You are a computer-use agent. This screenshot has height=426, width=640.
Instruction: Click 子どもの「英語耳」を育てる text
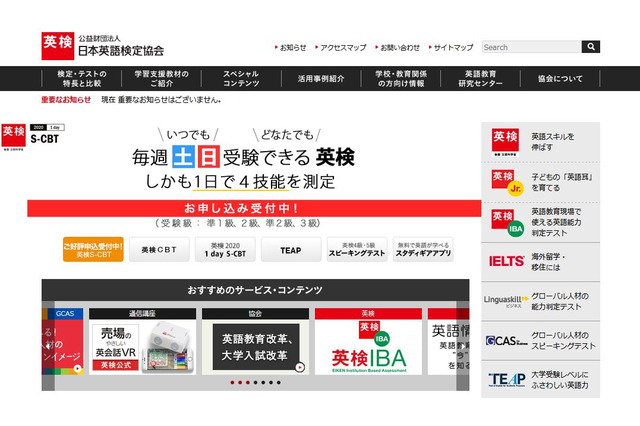[x=562, y=182]
